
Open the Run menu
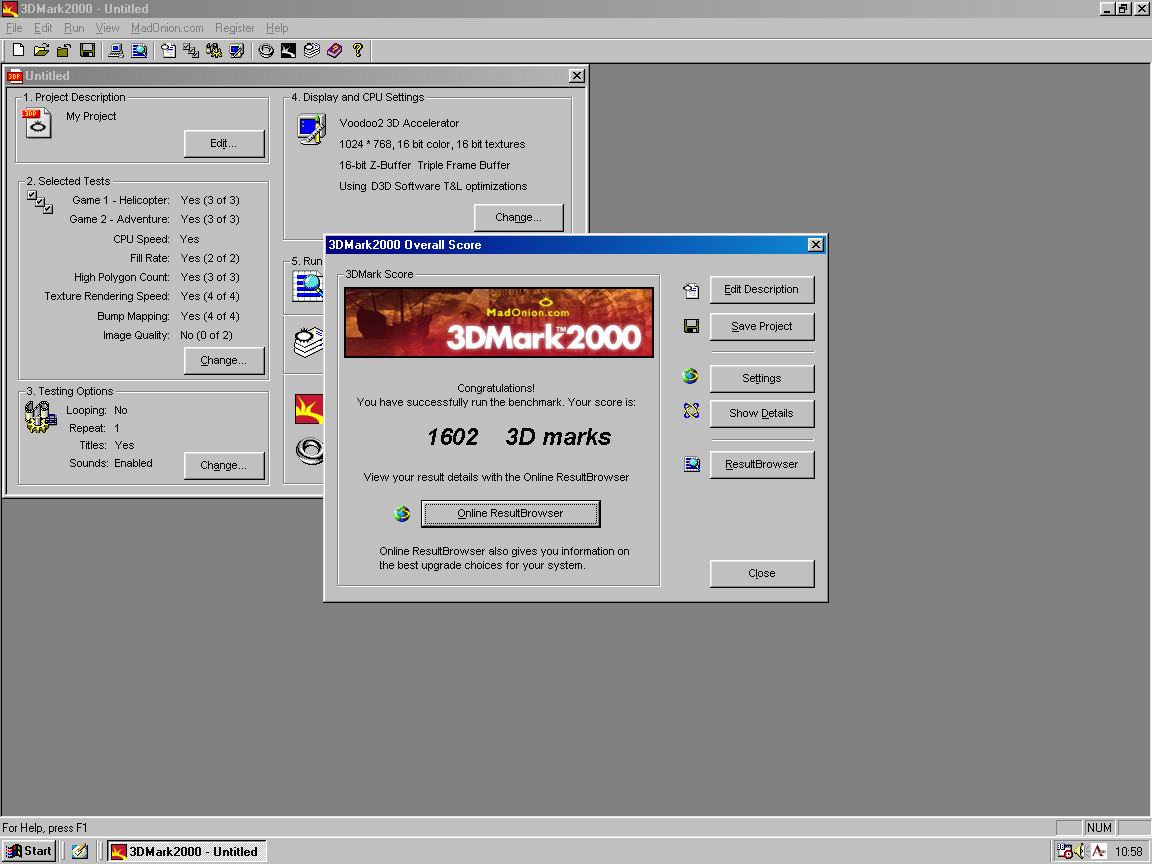point(73,28)
